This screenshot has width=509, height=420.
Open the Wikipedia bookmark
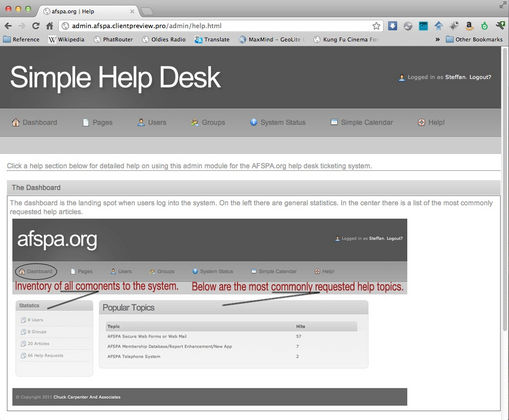click(66, 39)
